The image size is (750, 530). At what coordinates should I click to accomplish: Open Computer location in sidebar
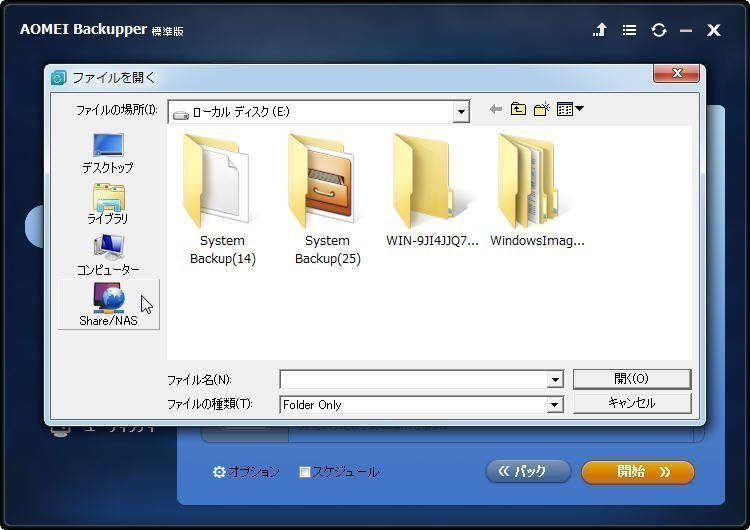point(108,255)
